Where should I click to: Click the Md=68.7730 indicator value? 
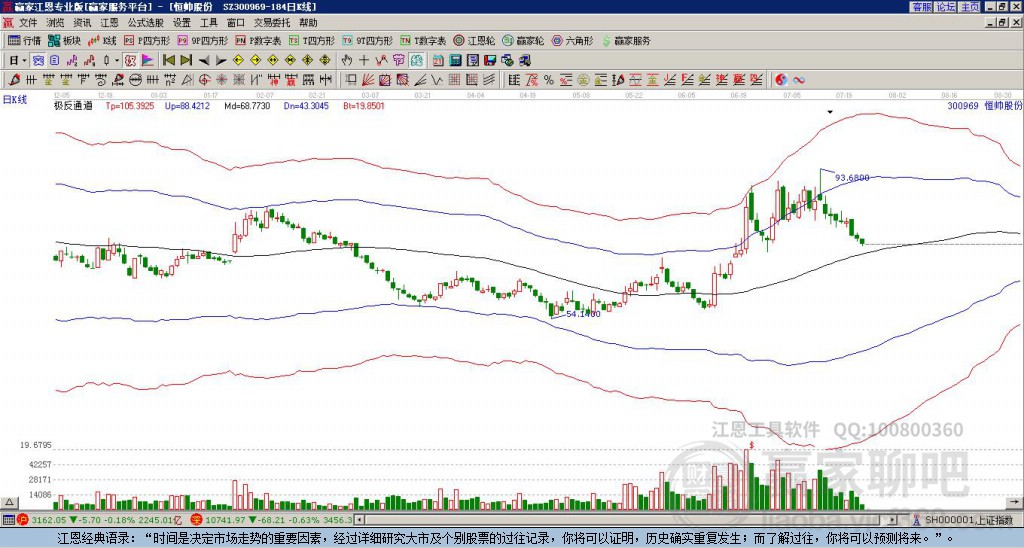247,105
